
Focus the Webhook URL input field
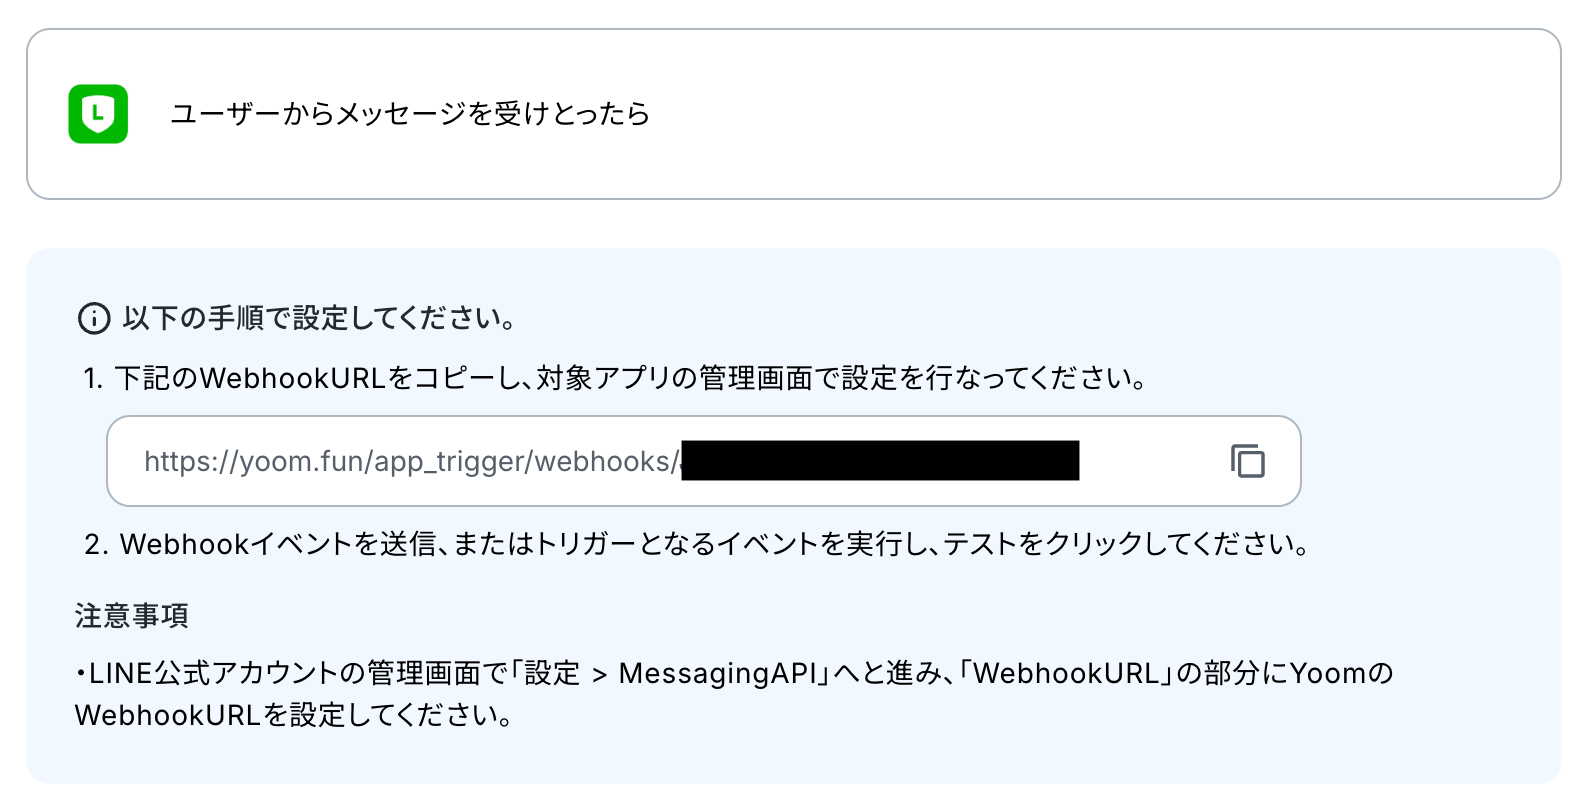(x=703, y=461)
